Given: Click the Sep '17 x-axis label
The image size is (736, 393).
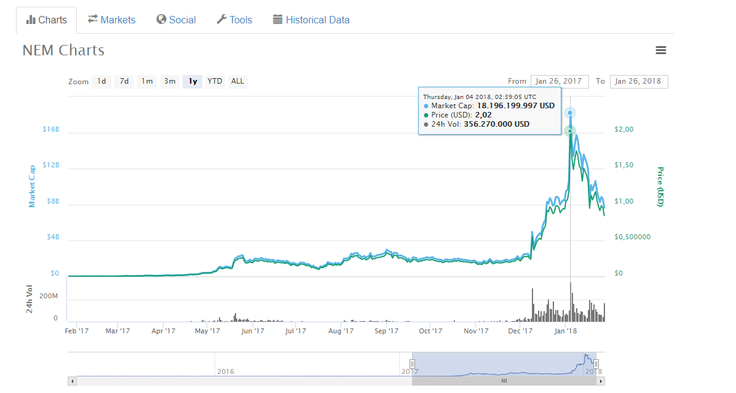Looking at the screenshot, I should click(386, 331).
